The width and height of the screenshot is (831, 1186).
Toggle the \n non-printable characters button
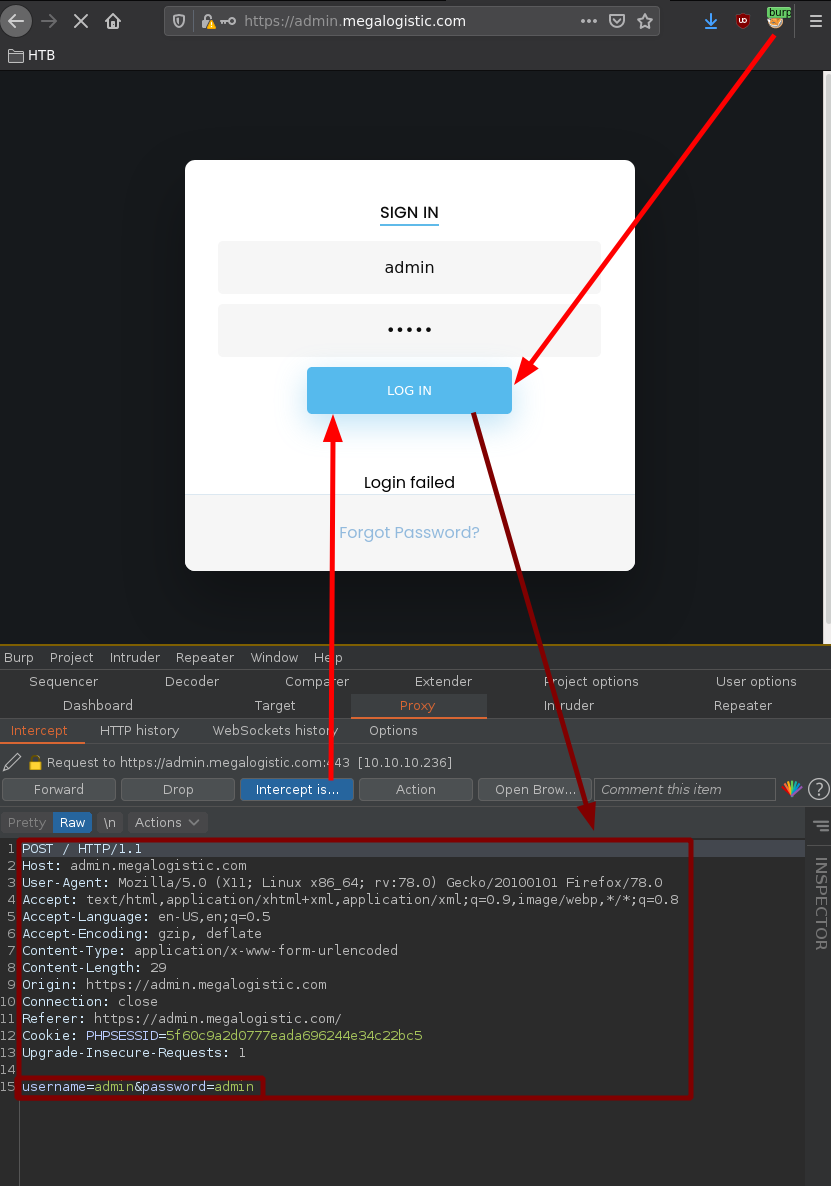coord(110,822)
